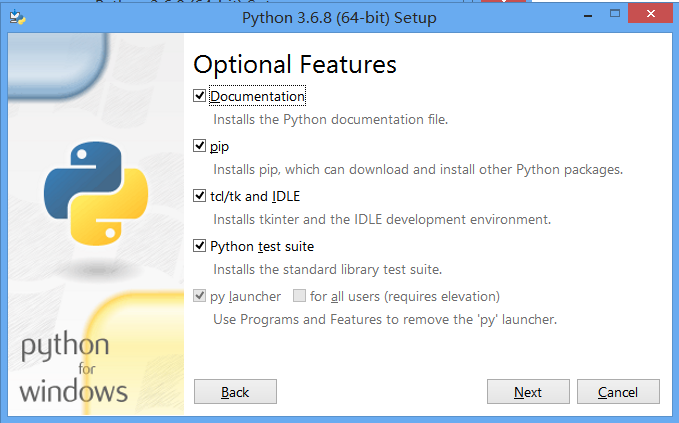Click the pip description text
The image size is (679, 423).
418,169
